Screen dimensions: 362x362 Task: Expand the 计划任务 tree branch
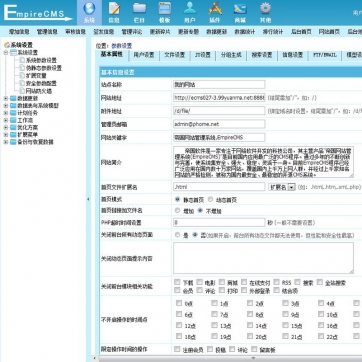pyautogui.click(x=6, y=113)
